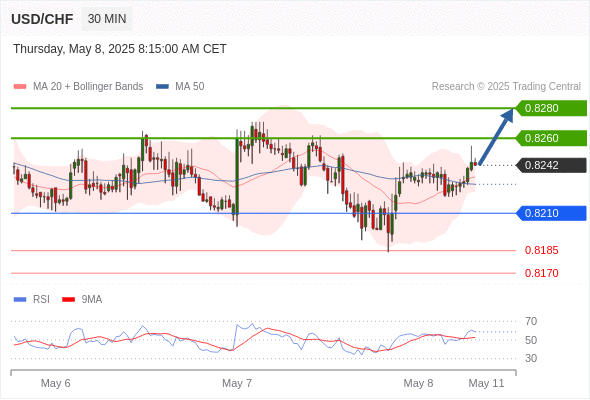
Task: Click the Research © 2025 Trading Central credit
Action: click(x=506, y=87)
